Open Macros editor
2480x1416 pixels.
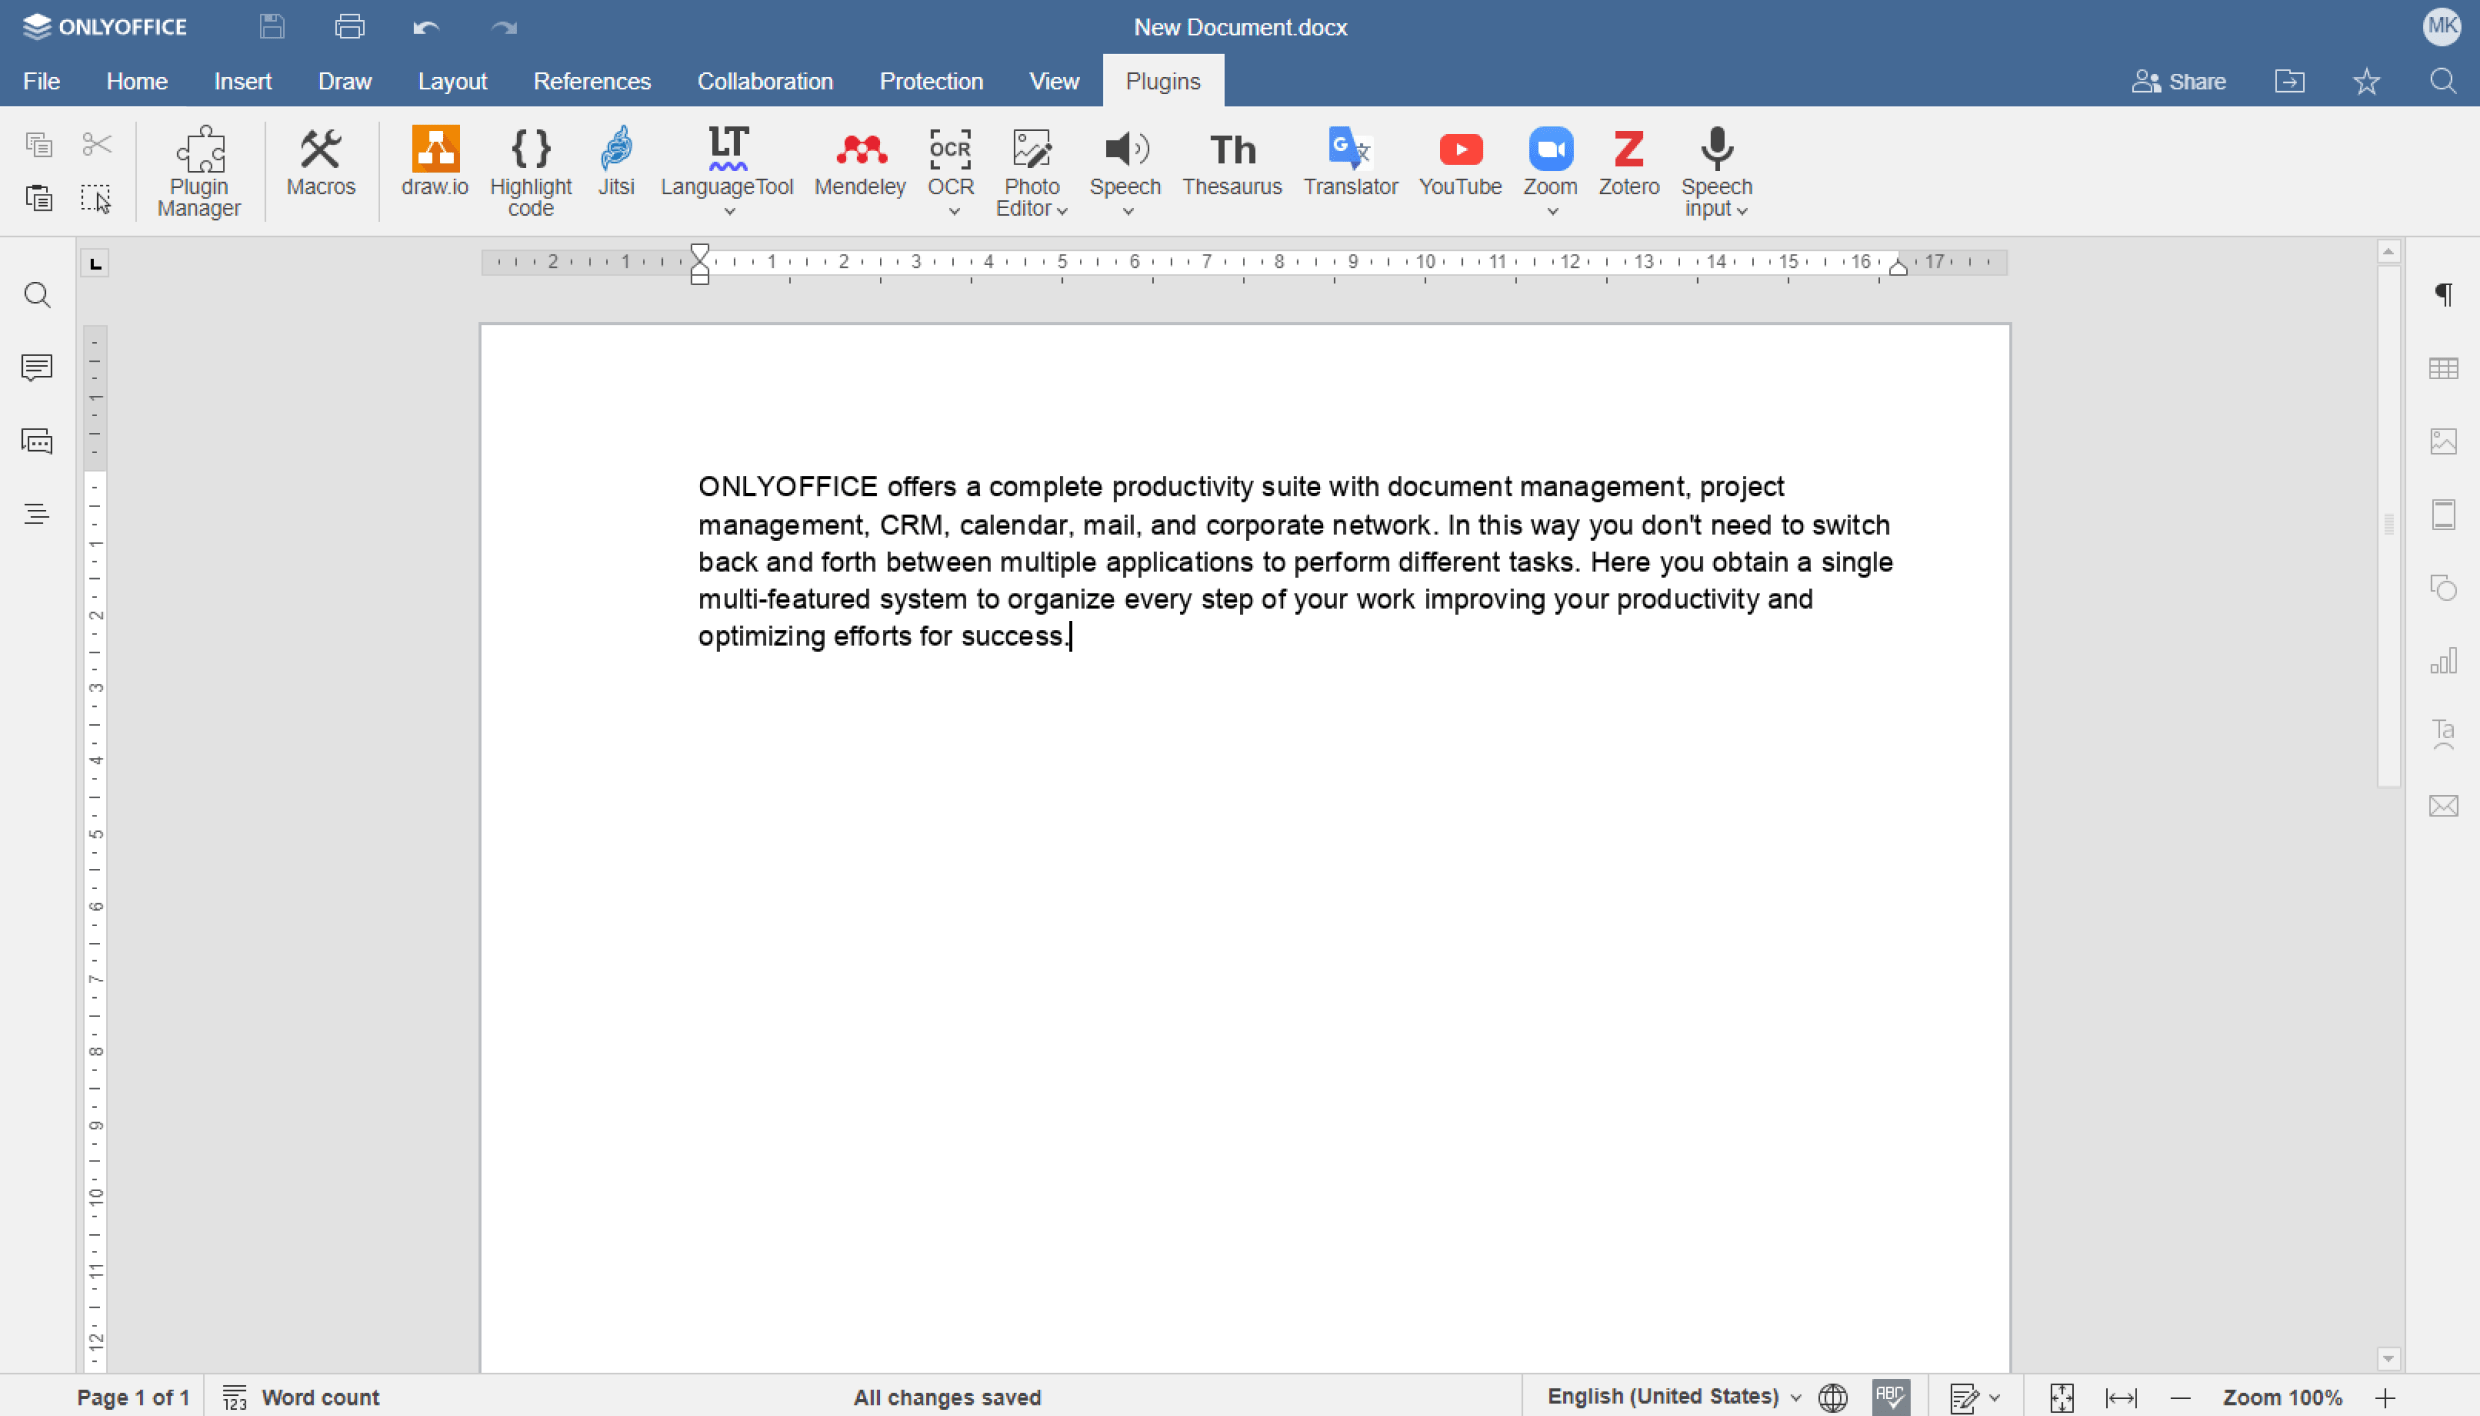click(x=320, y=161)
